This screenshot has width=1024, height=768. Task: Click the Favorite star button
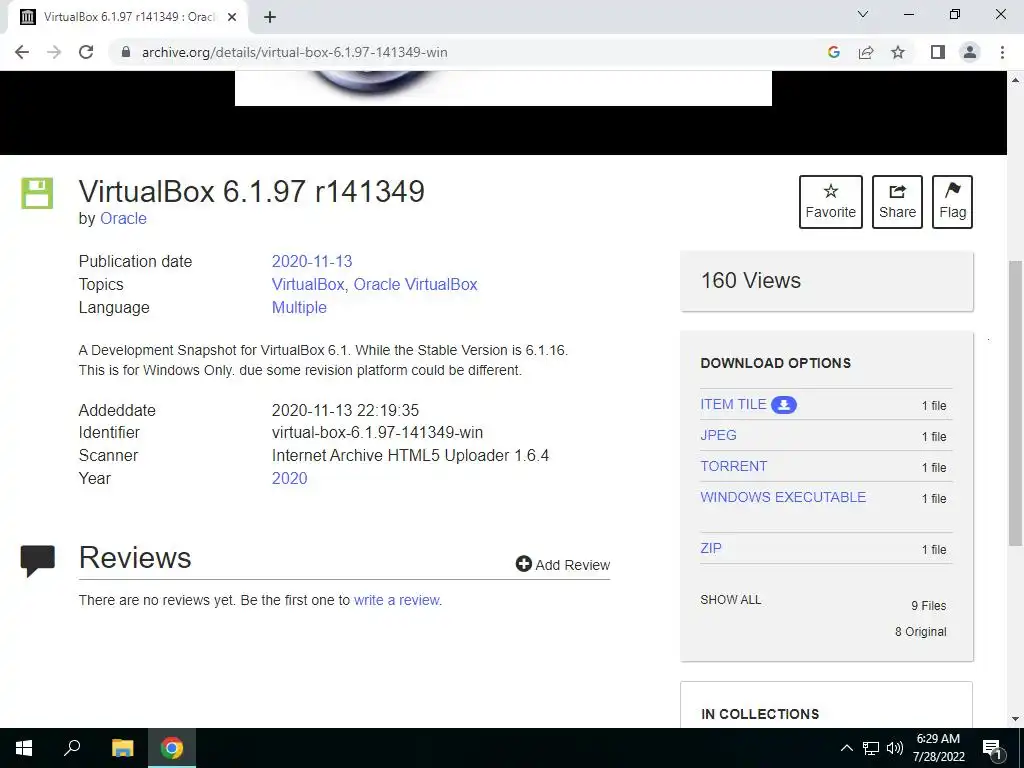831,202
